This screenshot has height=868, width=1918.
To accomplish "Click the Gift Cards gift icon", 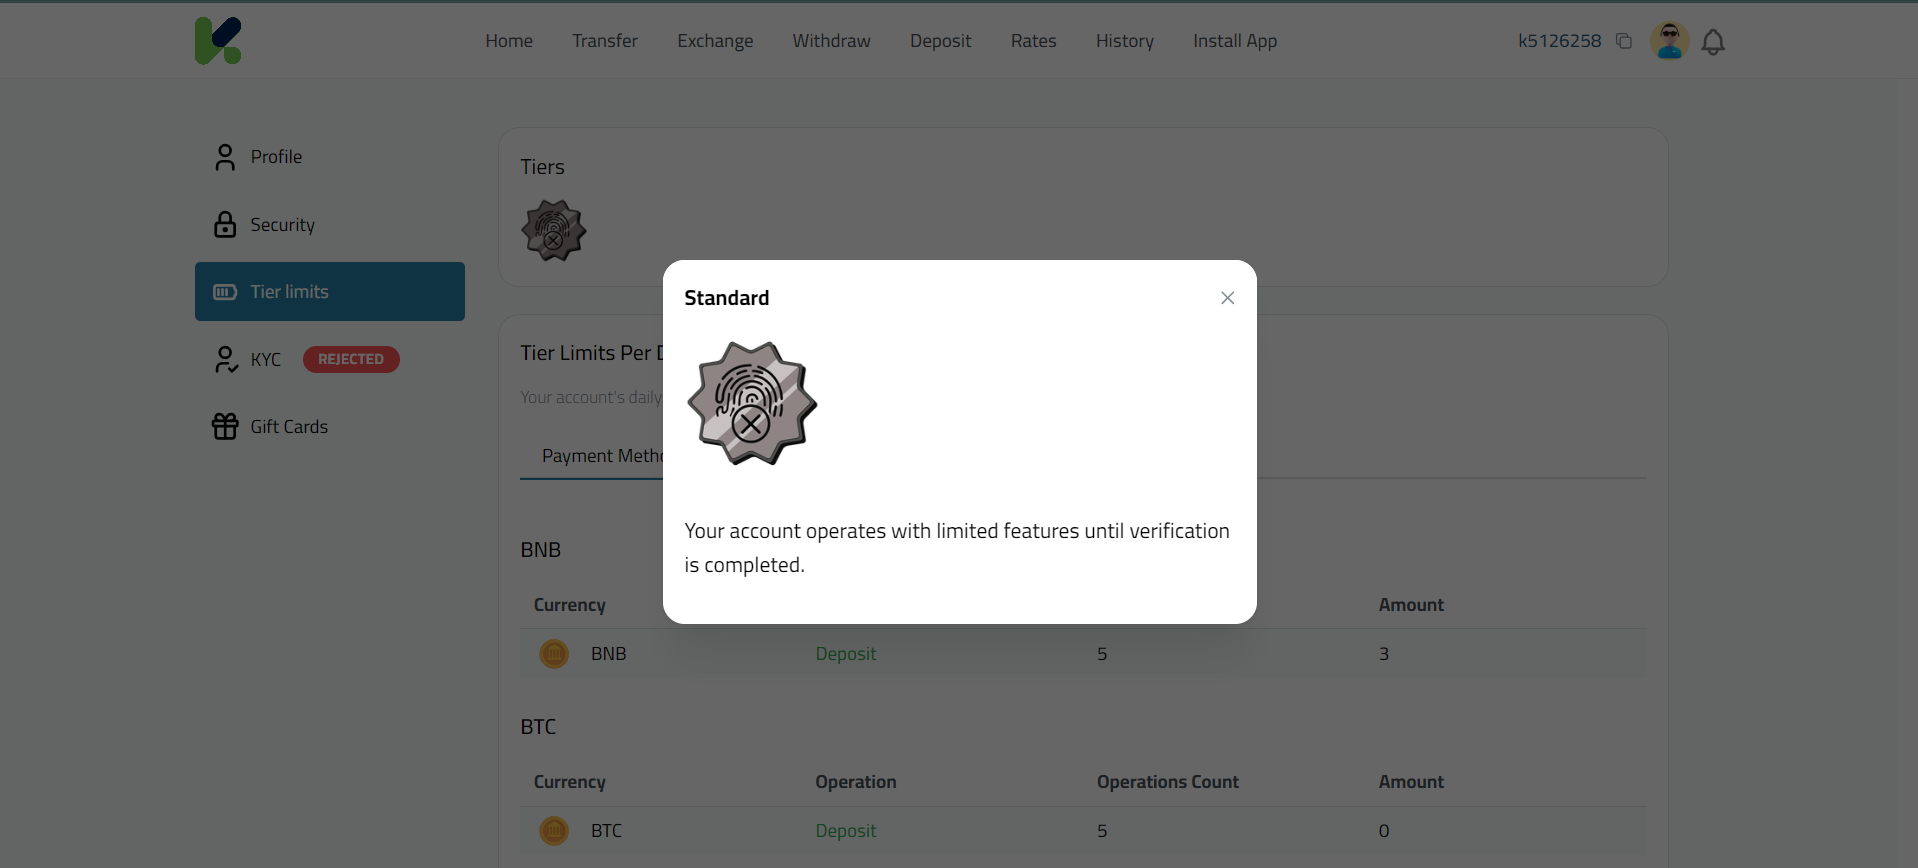I will 225,426.
